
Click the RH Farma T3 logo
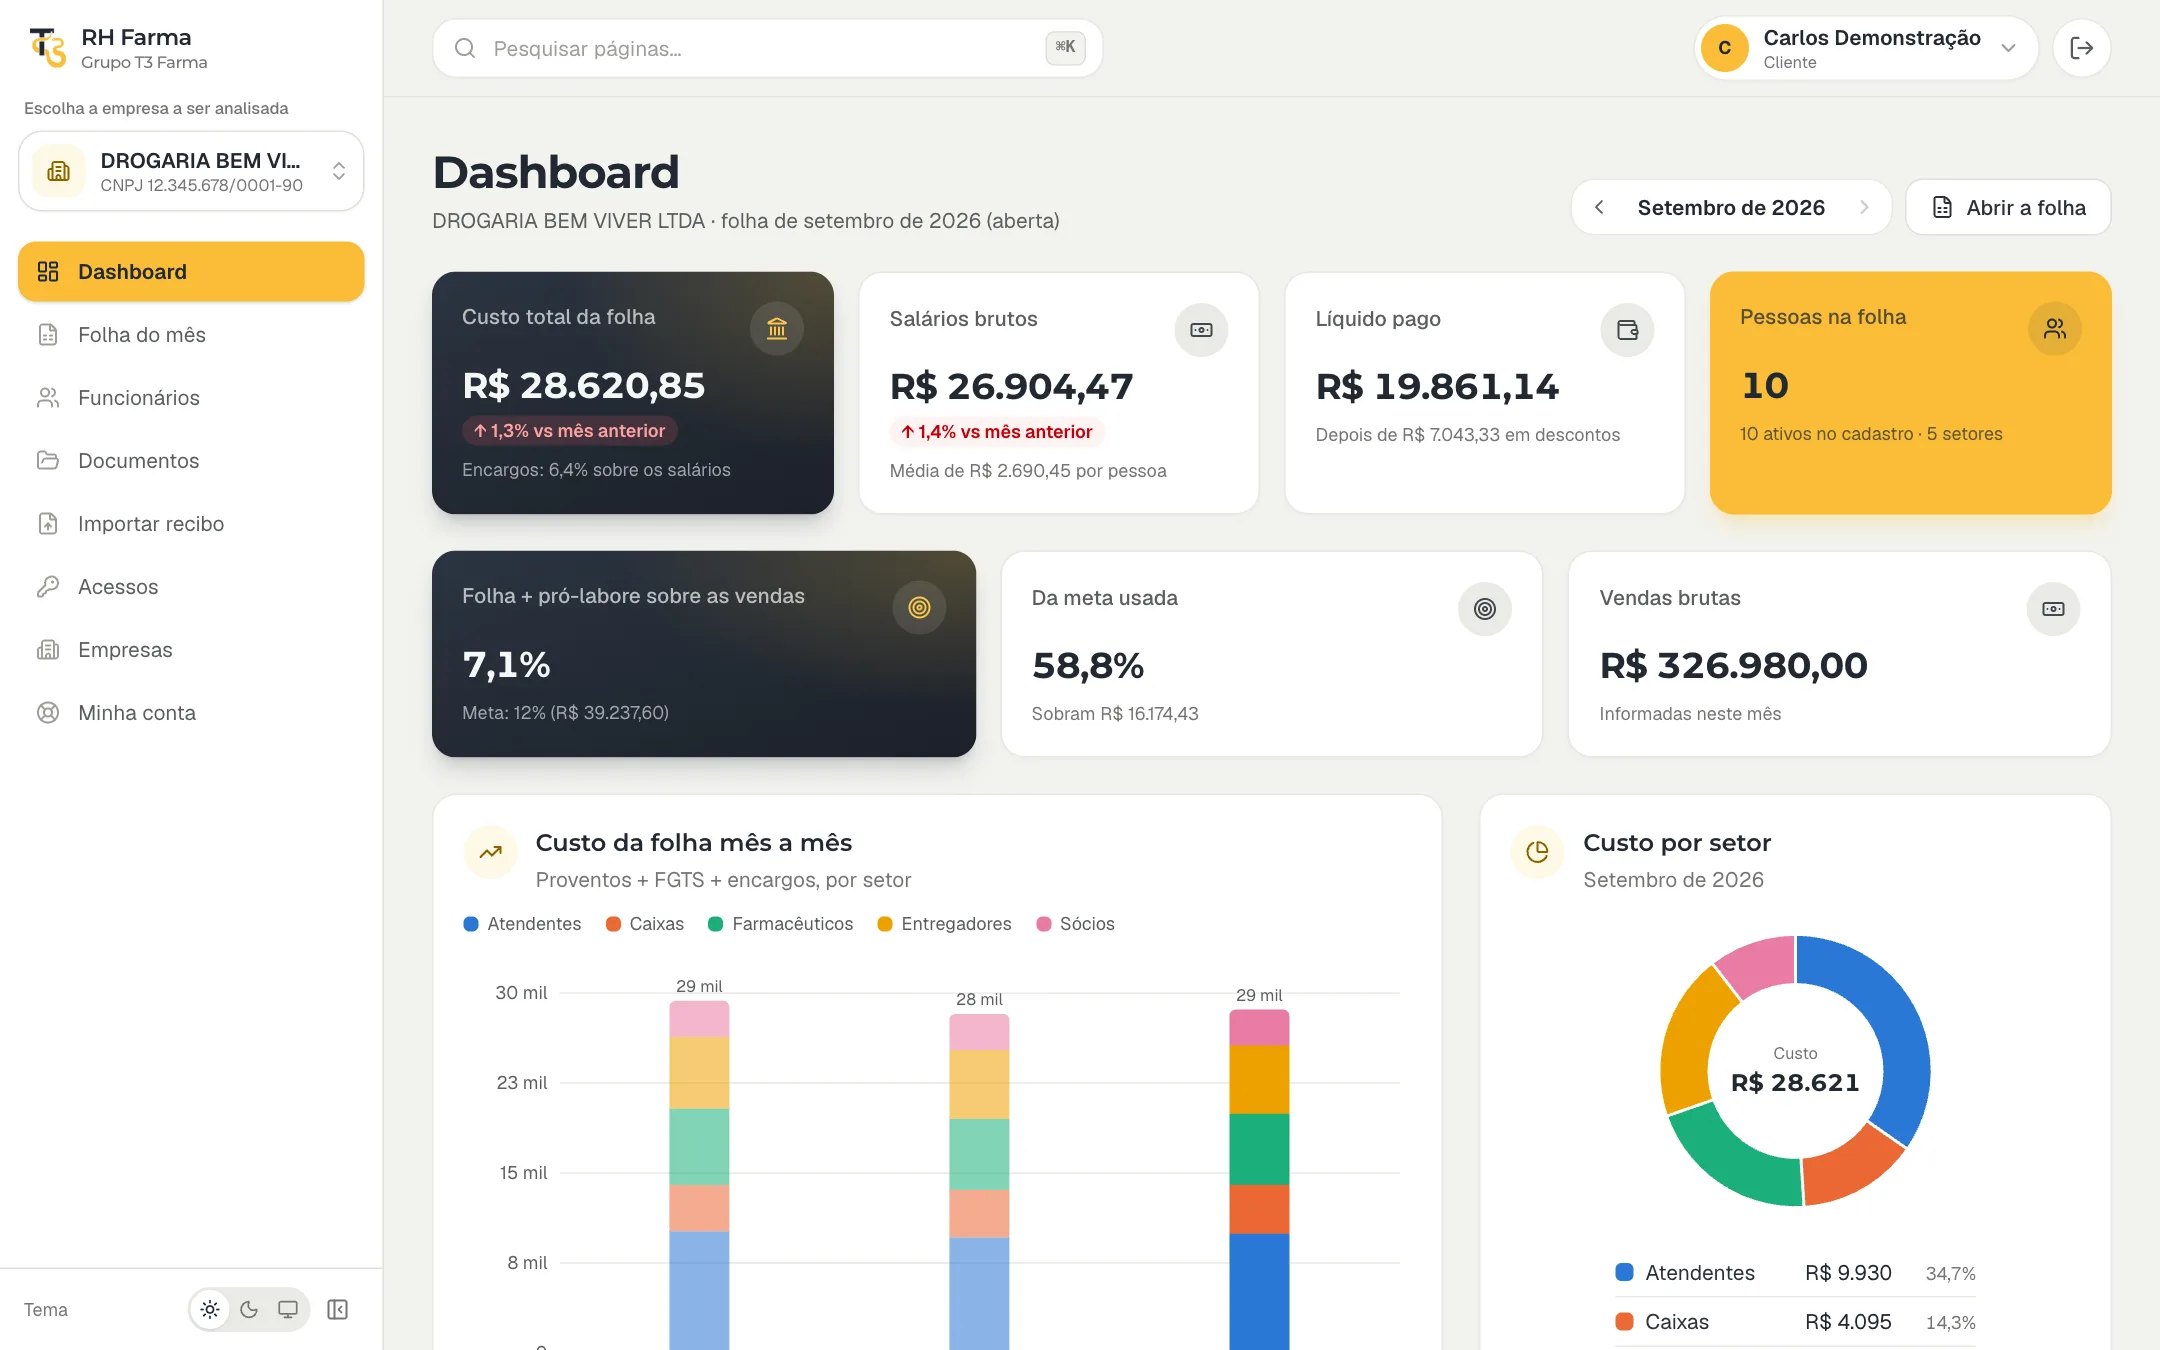[x=47, y=48]
